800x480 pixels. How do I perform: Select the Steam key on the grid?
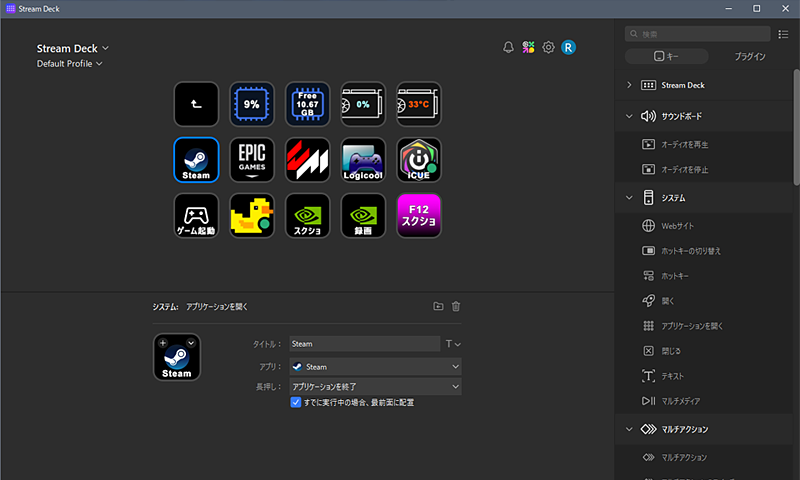pyautogui.click(x=196, y=160)
